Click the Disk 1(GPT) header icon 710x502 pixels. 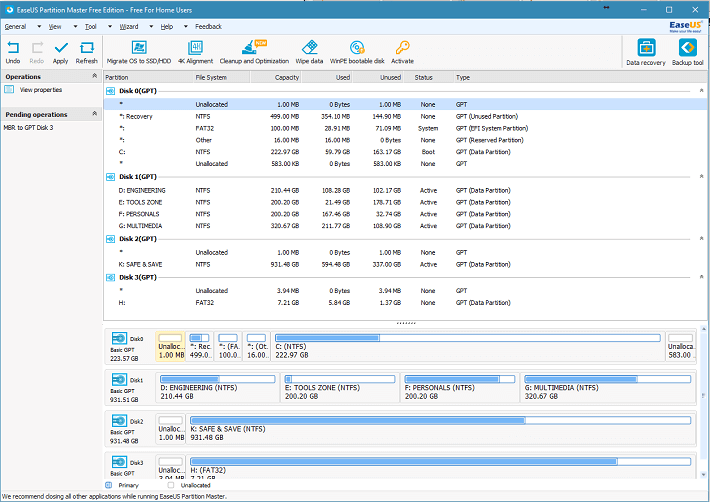tap(110, 177)
